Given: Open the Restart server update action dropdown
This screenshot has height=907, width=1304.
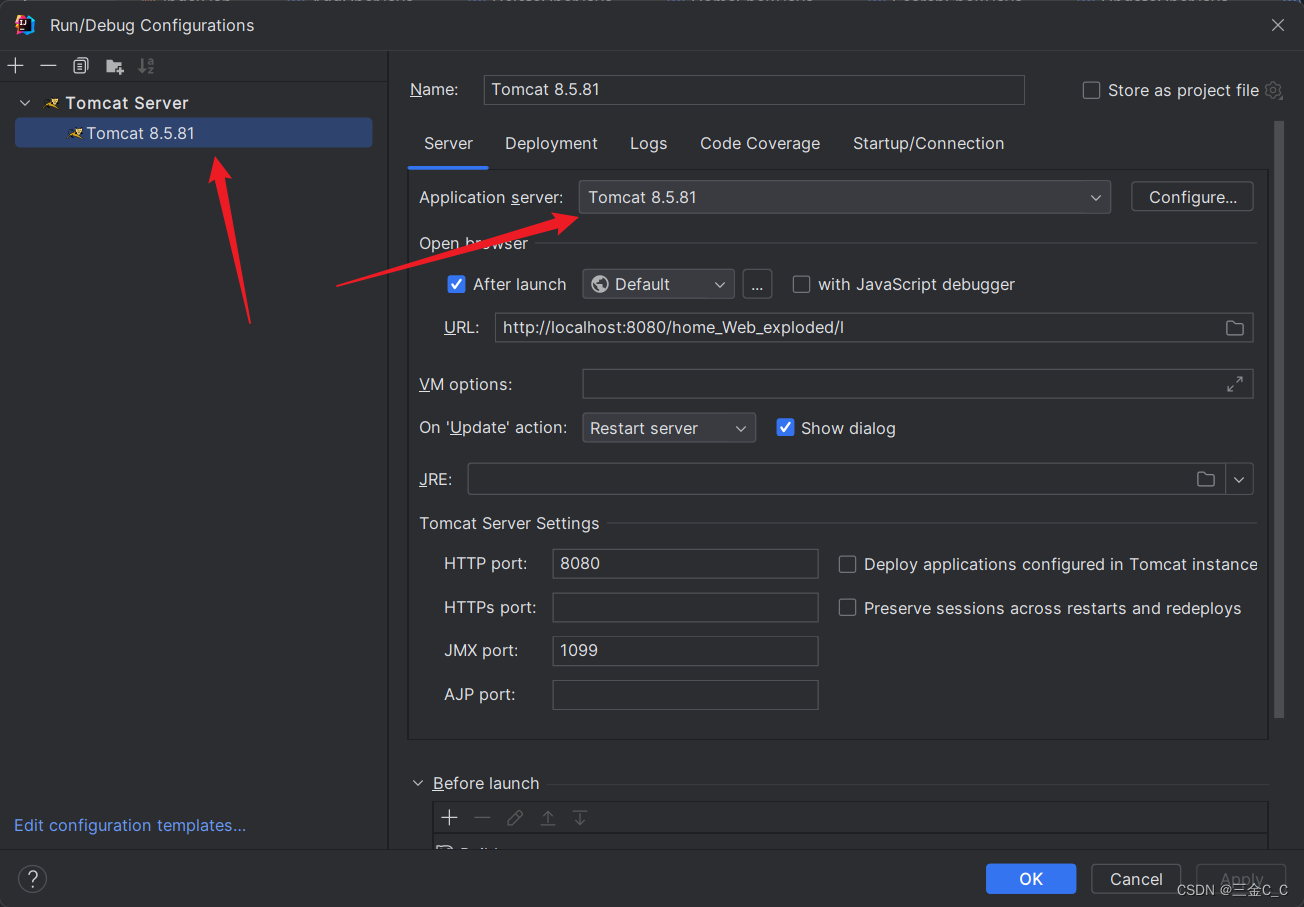Looking at the screenshot, I should pos(669,428).
